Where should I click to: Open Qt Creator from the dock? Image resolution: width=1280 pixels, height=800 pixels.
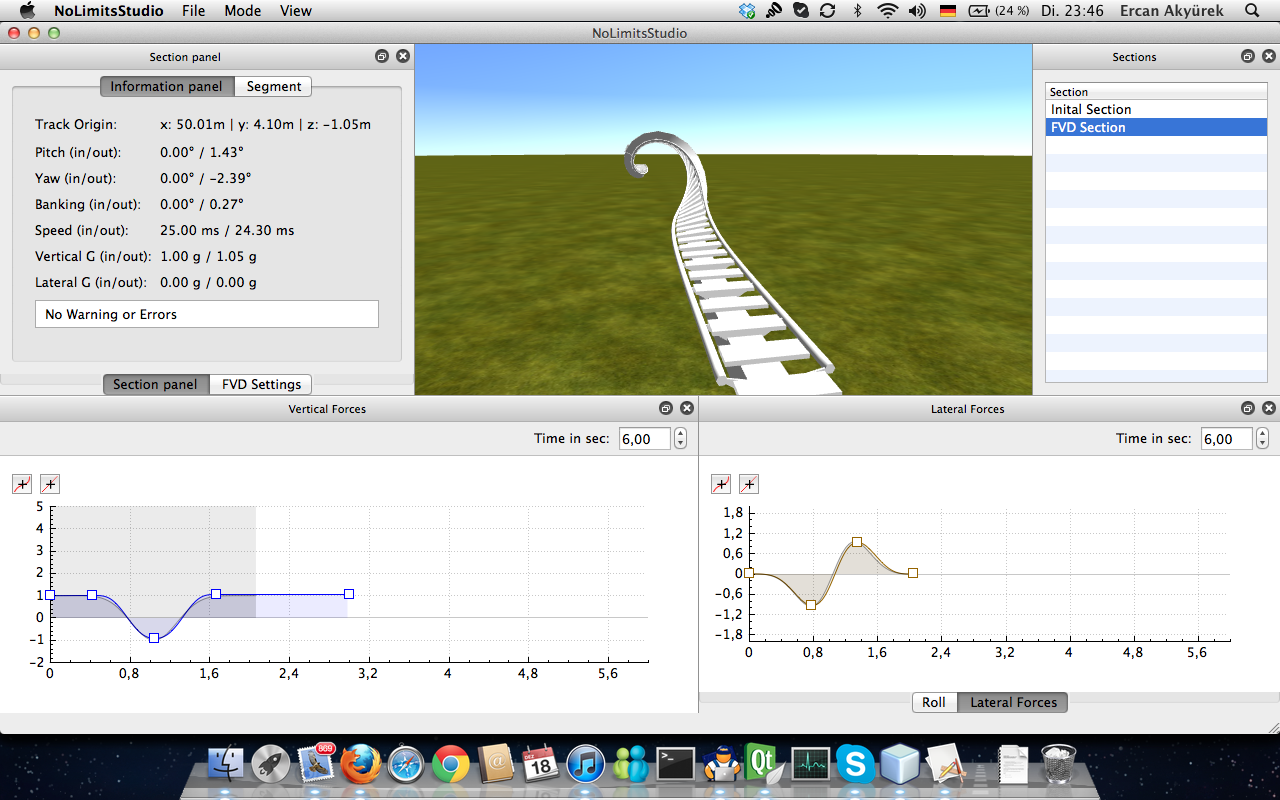pos(763,765)
